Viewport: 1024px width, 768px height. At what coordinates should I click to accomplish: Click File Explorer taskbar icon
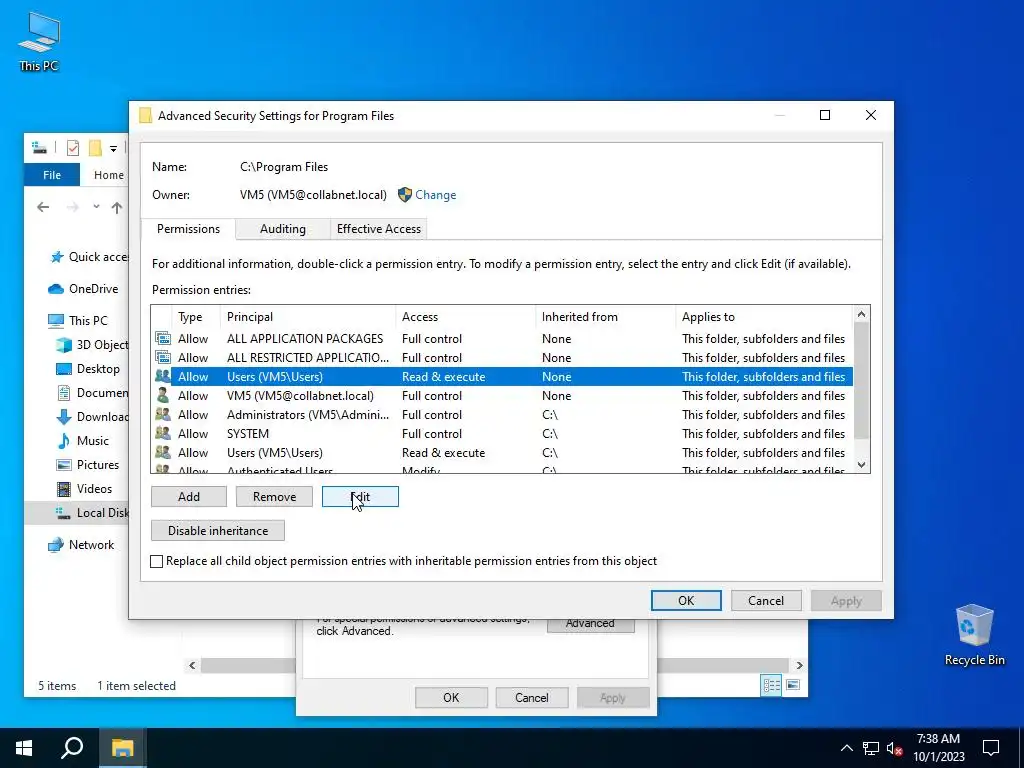pyautogui.click(x=122, y=748)
